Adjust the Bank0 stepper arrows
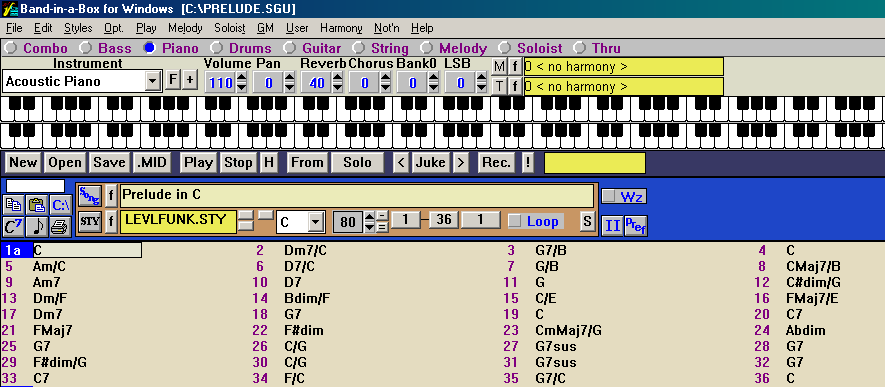Image resolution: width=885 pixels, height=387 pixels. click(x=433, y=83)
